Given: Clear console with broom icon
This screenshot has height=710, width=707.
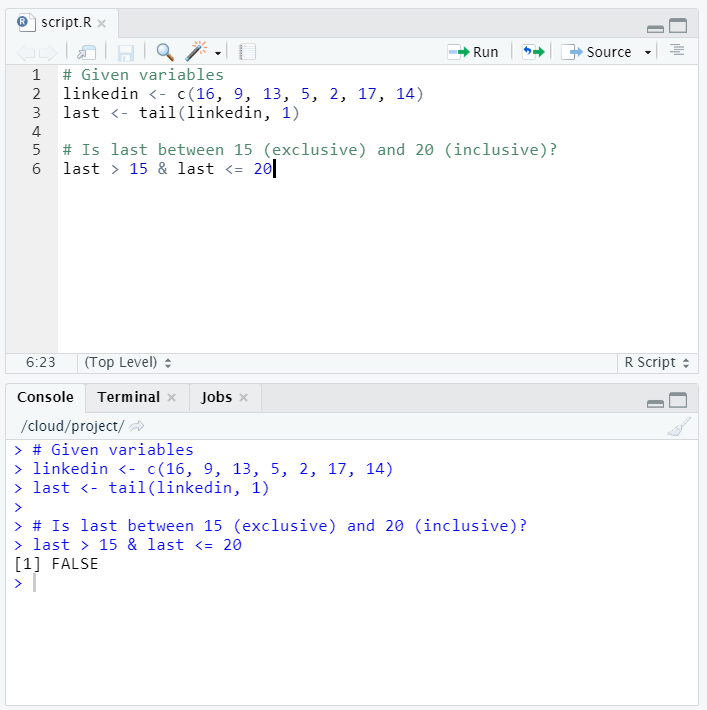Looking at the screenshot, I should click(x=679, y=427).
